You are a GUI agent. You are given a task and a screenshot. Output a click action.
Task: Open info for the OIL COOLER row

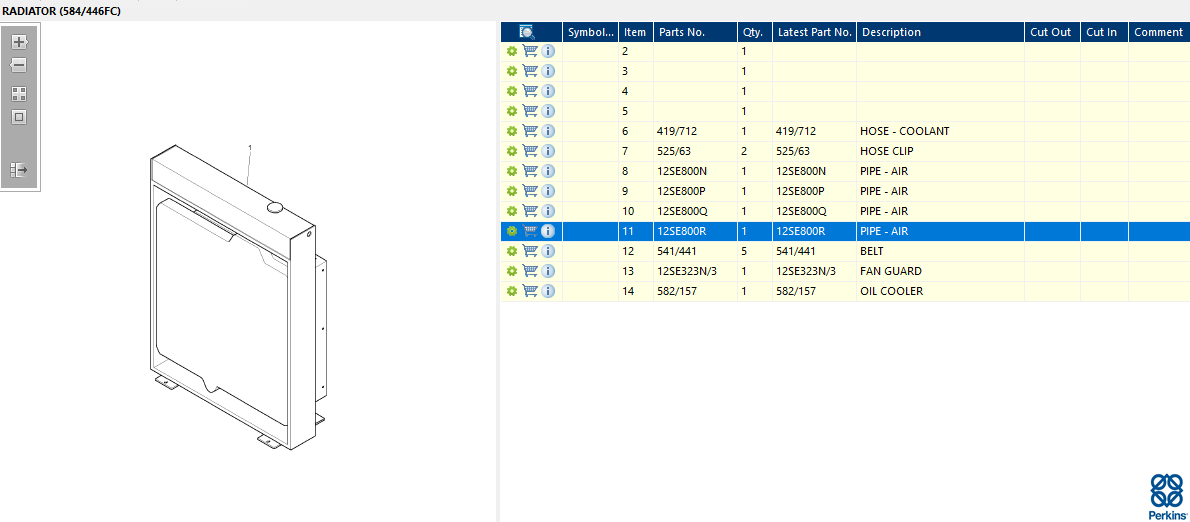click(548, 291)
